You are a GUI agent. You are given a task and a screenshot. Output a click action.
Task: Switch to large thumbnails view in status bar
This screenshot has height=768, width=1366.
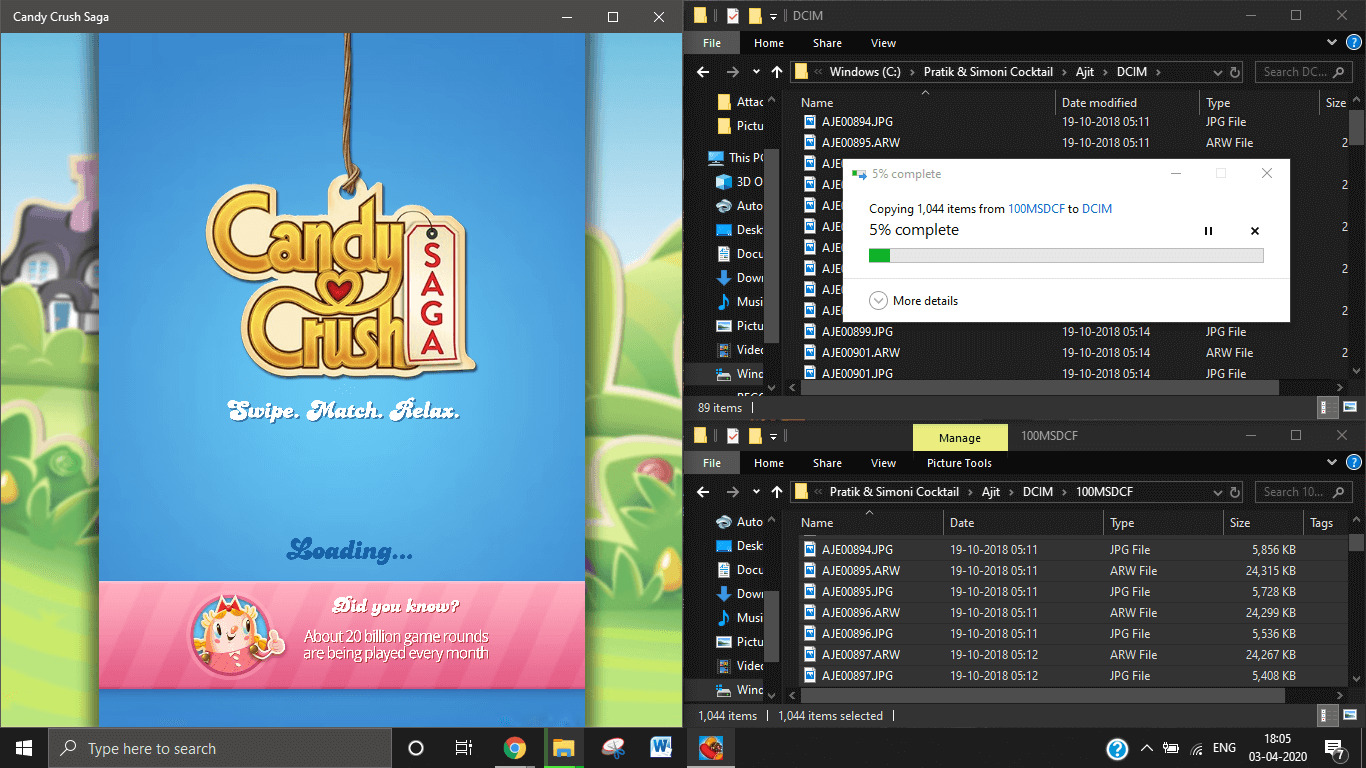[x=1350, y=407]
